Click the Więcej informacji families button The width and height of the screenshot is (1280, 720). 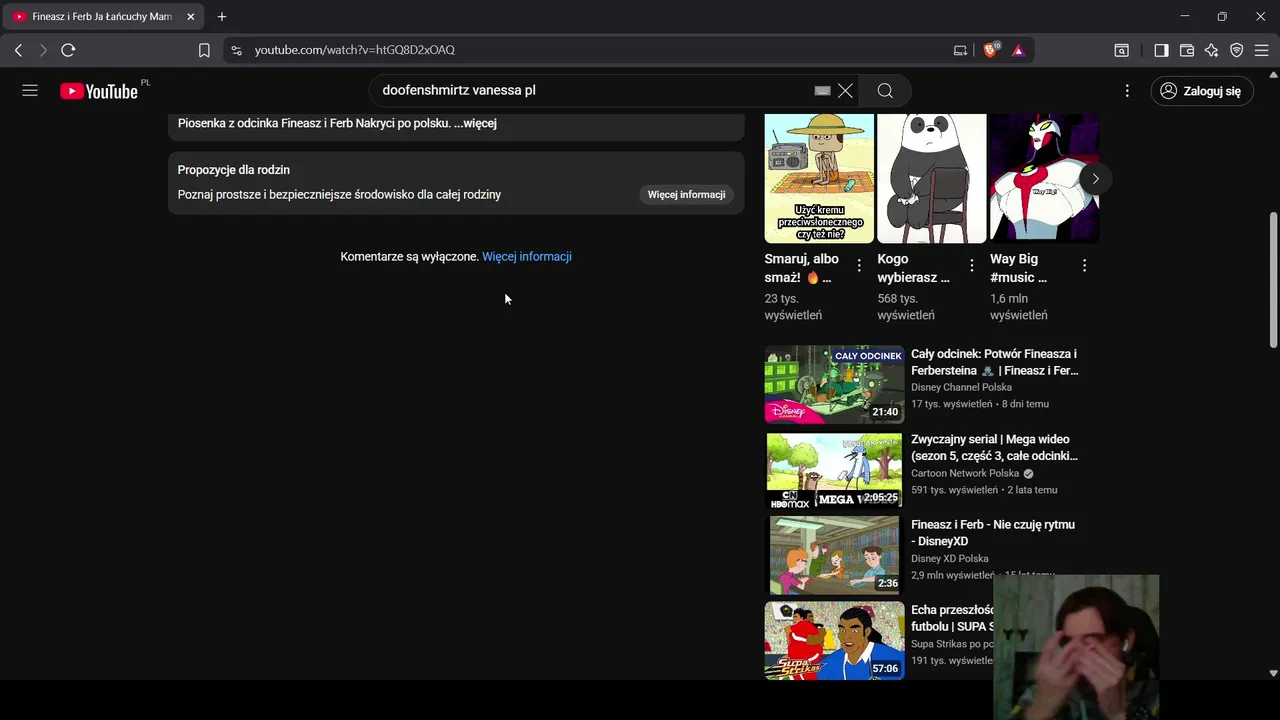tap(686, 195)
